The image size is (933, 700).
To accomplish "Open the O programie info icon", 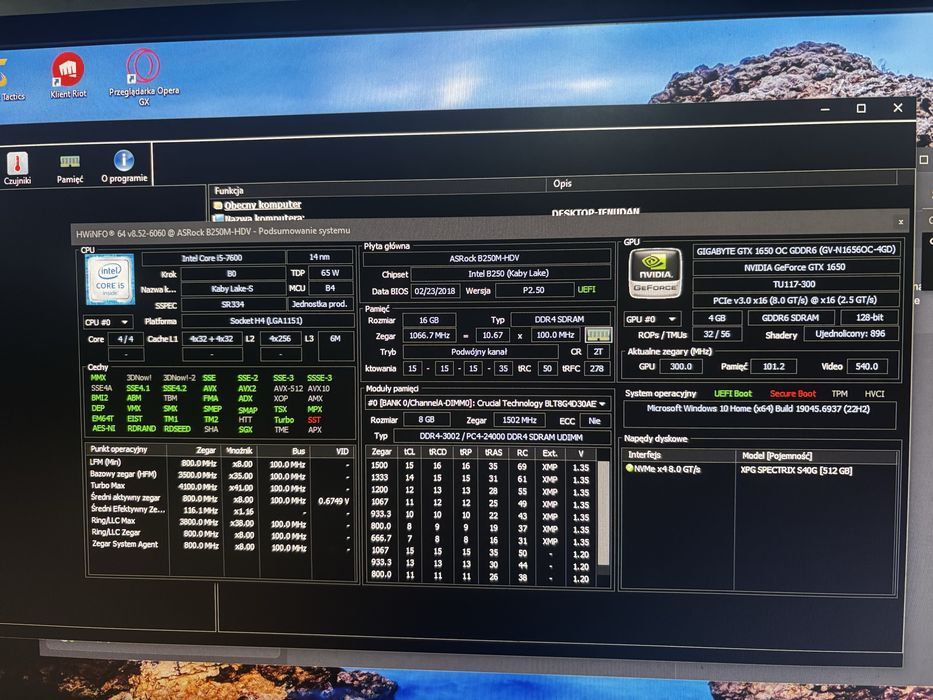I will (124, 167).
